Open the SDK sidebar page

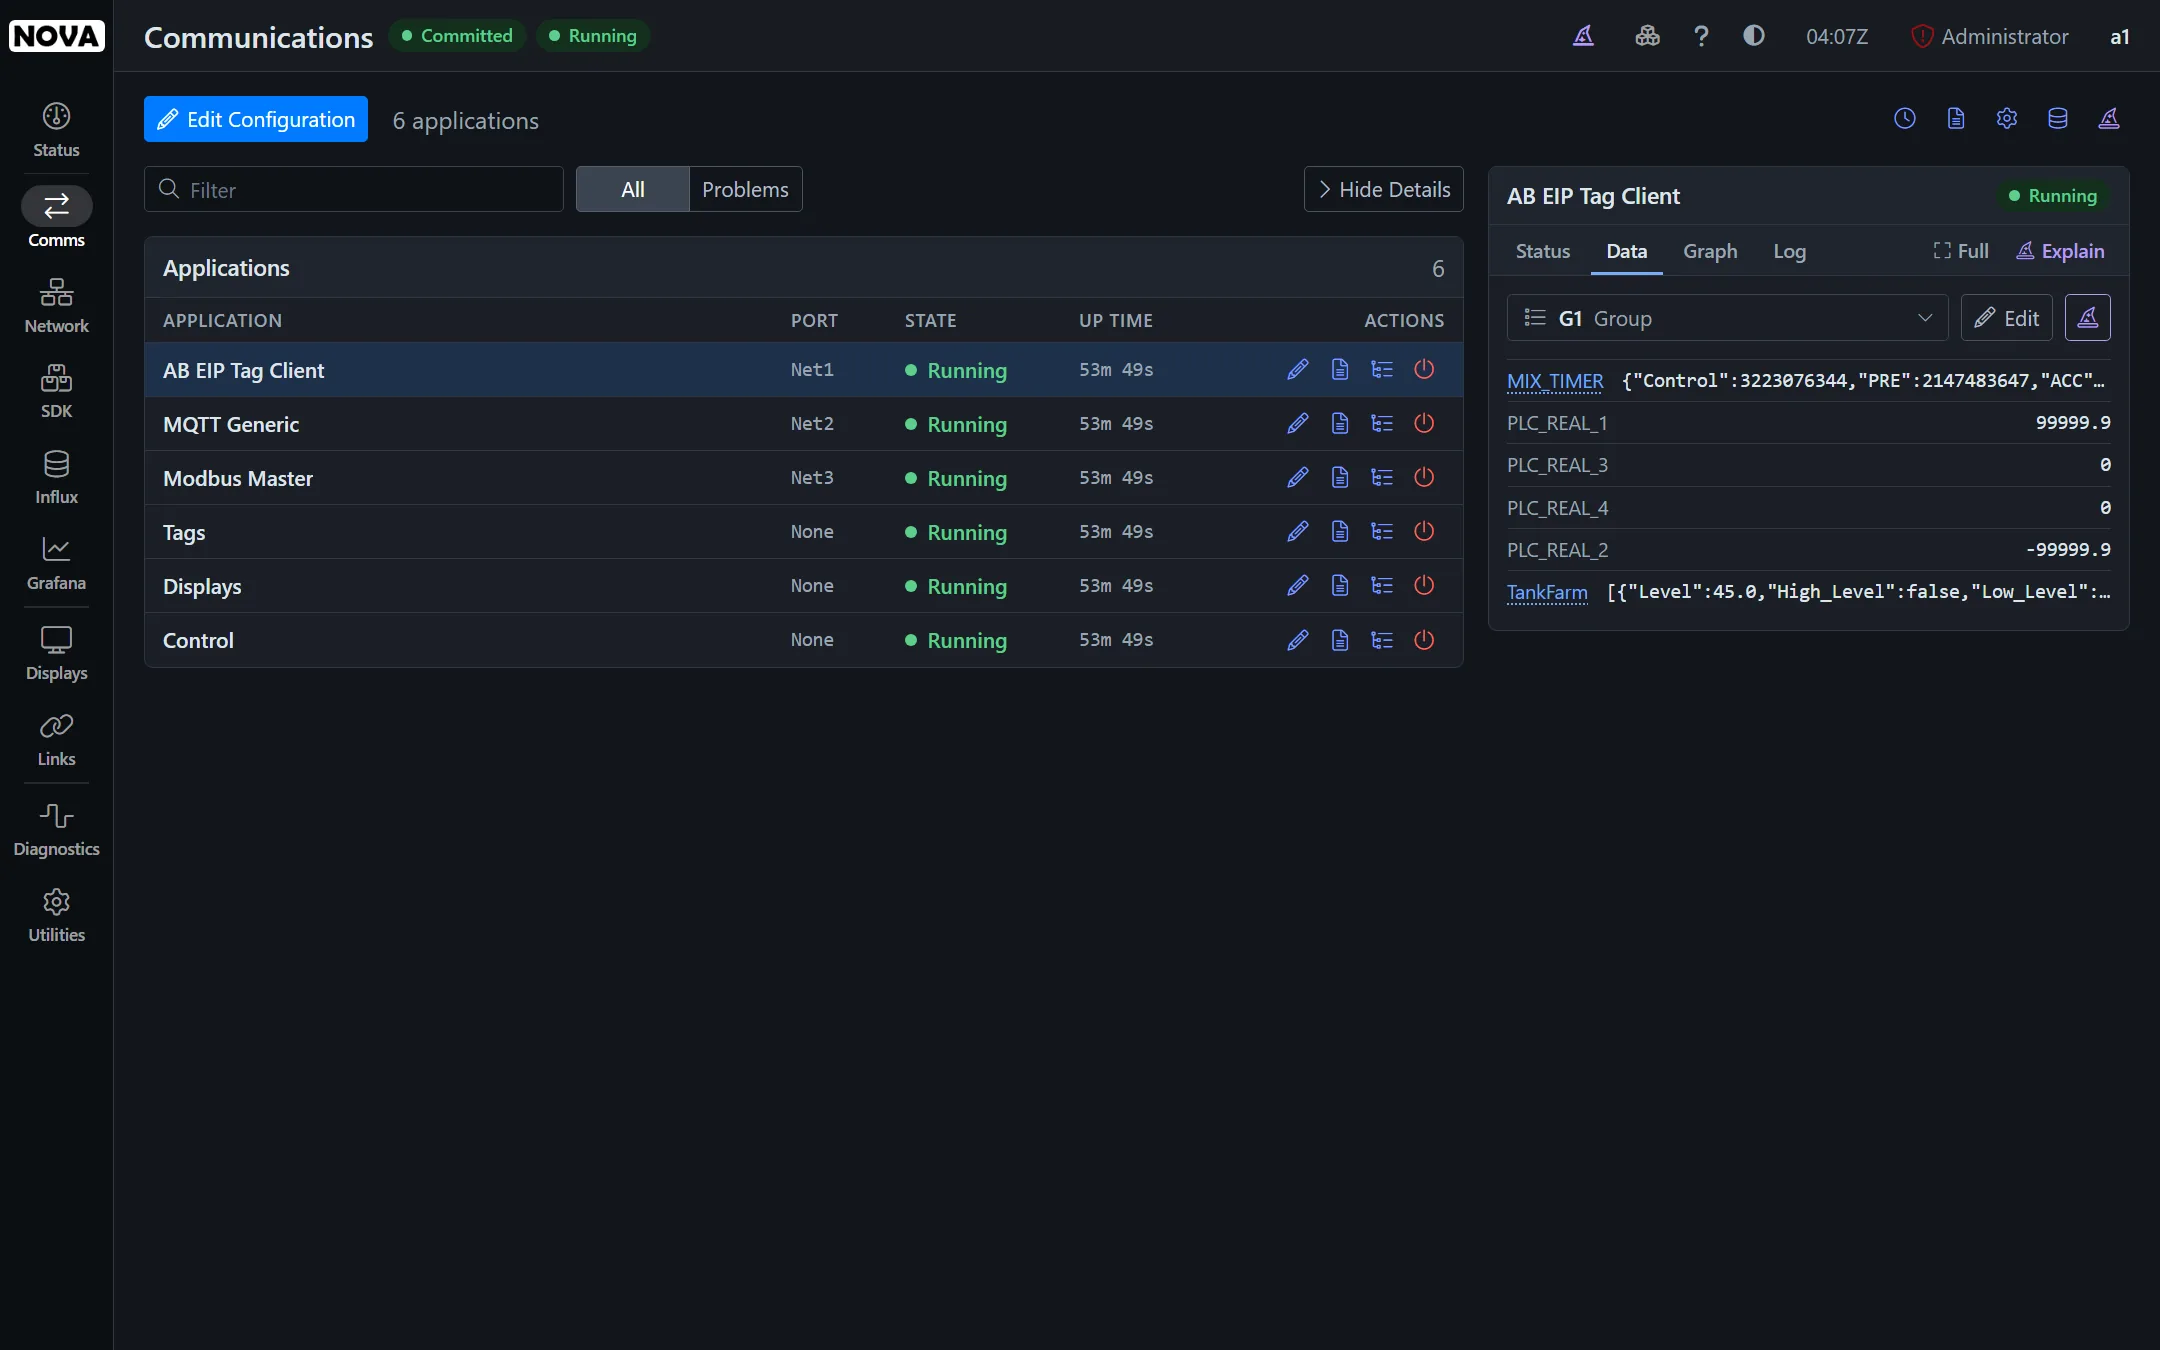56,391
